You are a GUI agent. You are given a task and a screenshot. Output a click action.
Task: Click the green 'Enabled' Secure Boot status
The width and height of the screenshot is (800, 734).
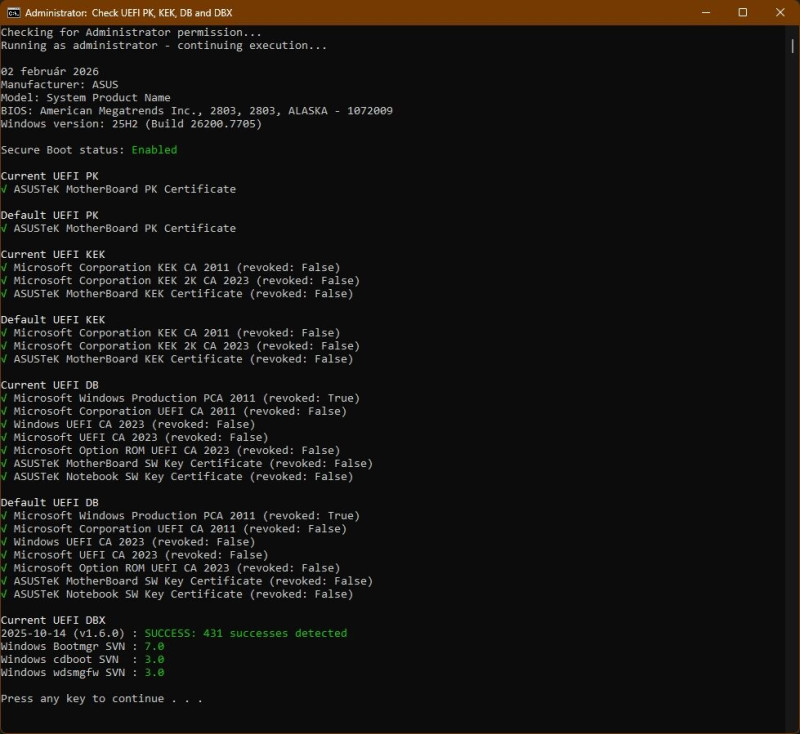(154, 150)
